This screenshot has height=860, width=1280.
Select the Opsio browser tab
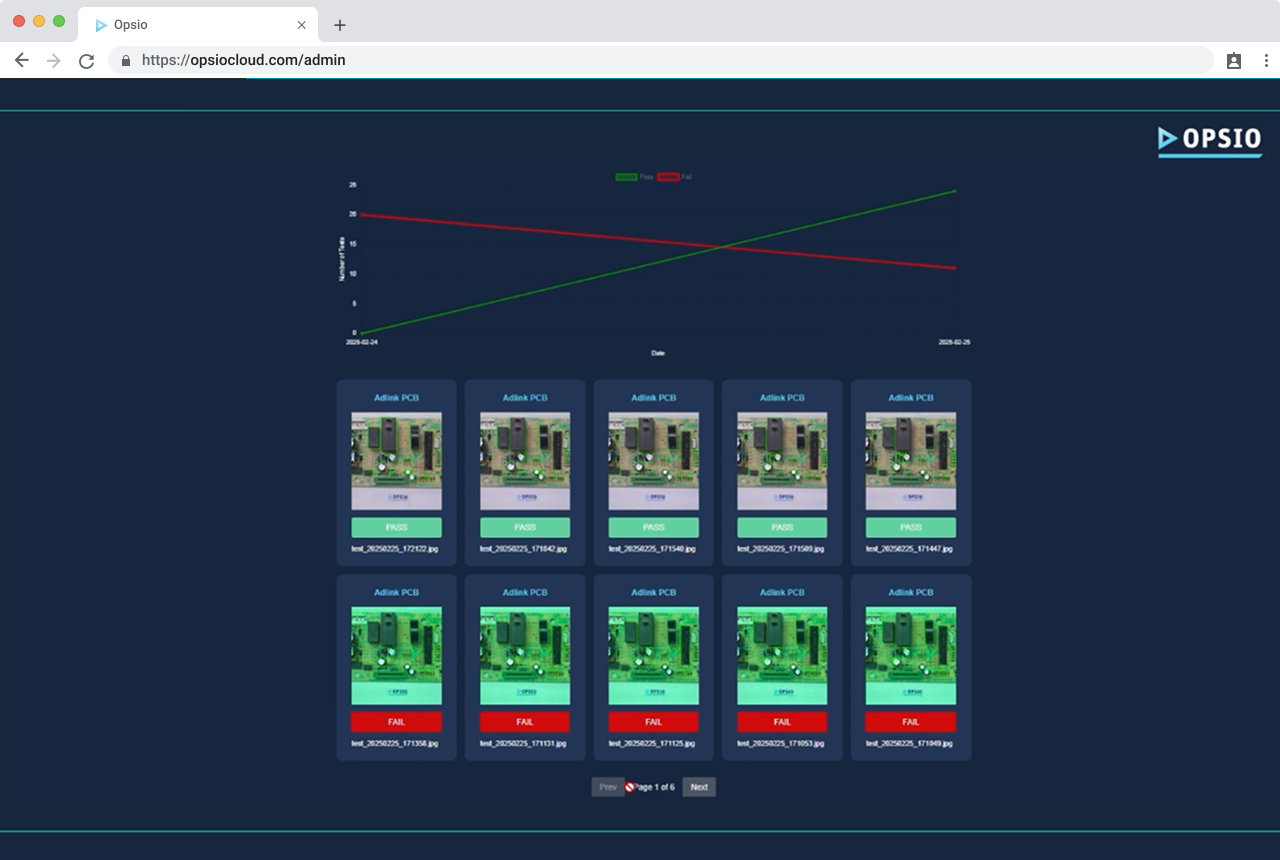pyautogui.click(x=198, y=25)
